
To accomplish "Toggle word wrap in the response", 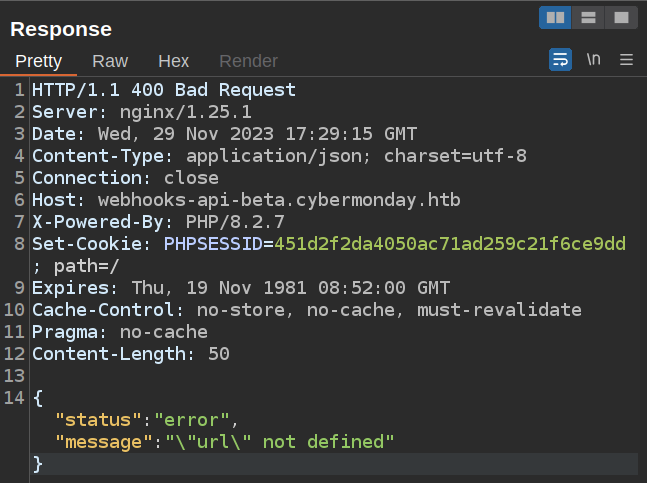I will point(561,60).
